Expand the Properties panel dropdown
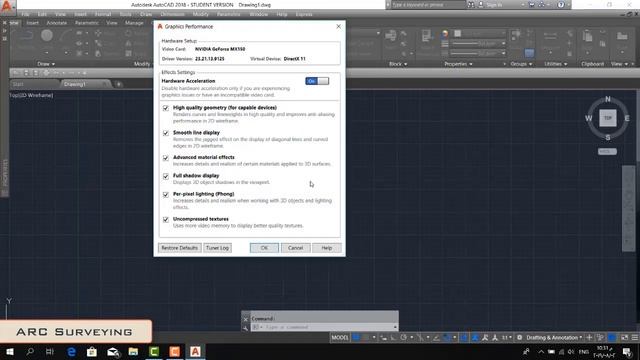Screen dimensions: 640x360 point(458,64)
